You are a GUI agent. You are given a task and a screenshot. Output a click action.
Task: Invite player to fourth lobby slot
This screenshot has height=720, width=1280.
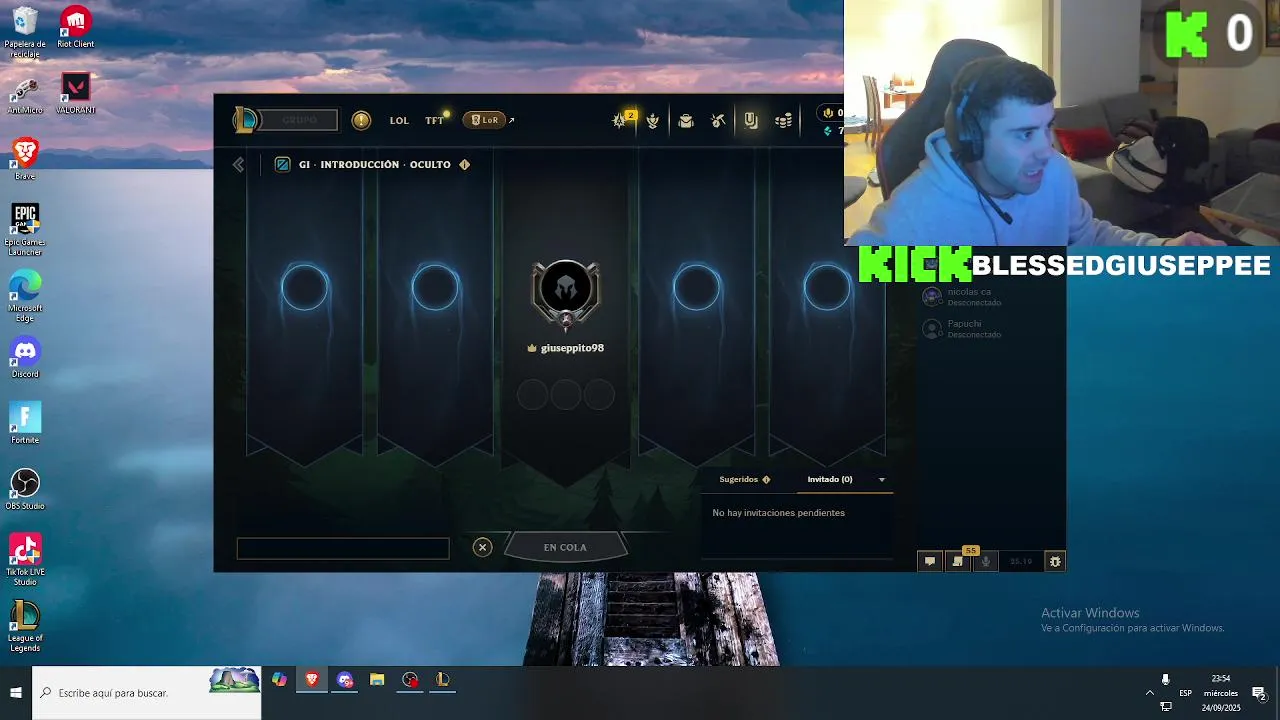tap(697, 288)
